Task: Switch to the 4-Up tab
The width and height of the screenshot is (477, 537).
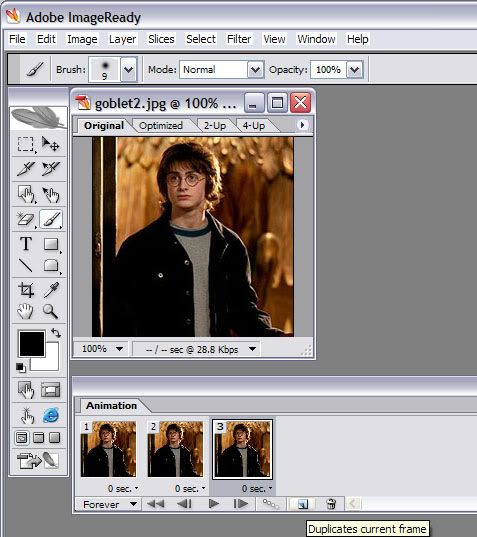Action: click(254, 126)
